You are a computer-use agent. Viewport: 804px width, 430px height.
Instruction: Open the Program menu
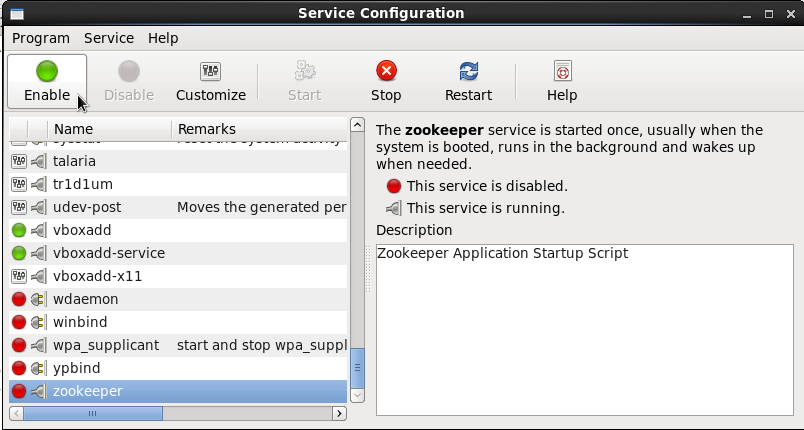(41, 38)
